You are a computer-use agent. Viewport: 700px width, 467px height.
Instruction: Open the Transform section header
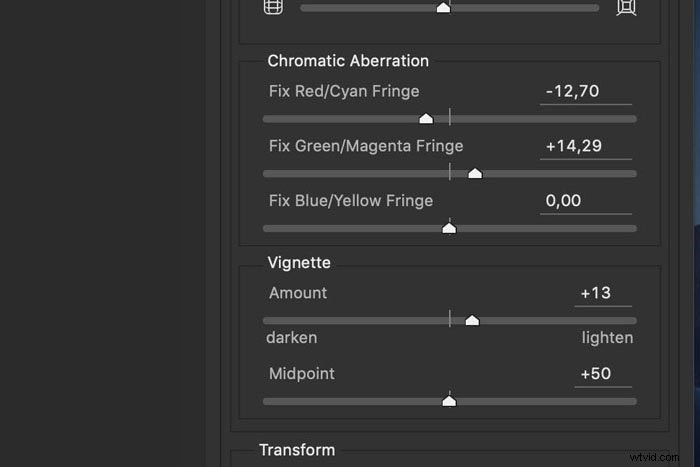pos(297,450)
